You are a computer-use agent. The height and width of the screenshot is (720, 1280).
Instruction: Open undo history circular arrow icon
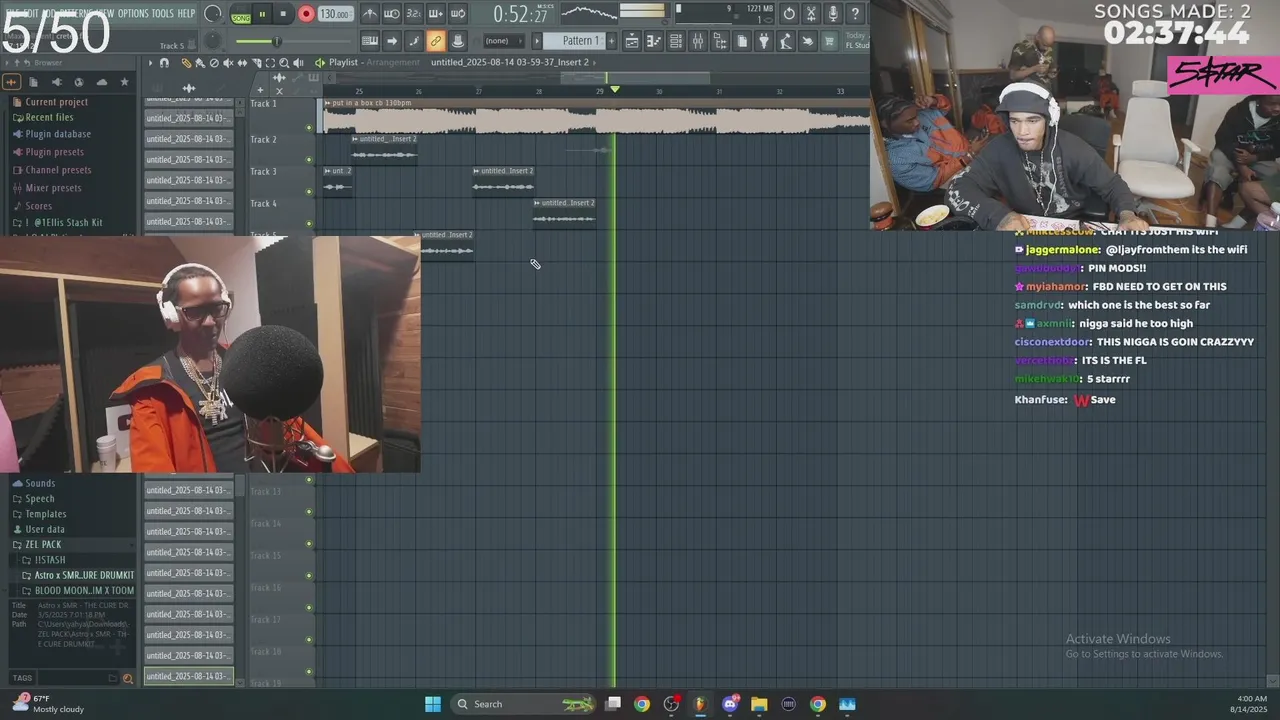(789, 14)
